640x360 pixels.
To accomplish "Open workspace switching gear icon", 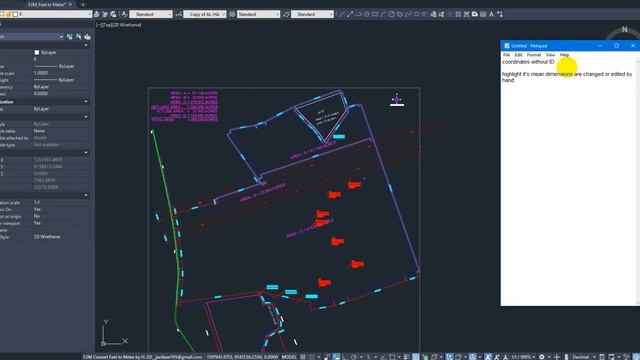I will click(x=542, y=357).
